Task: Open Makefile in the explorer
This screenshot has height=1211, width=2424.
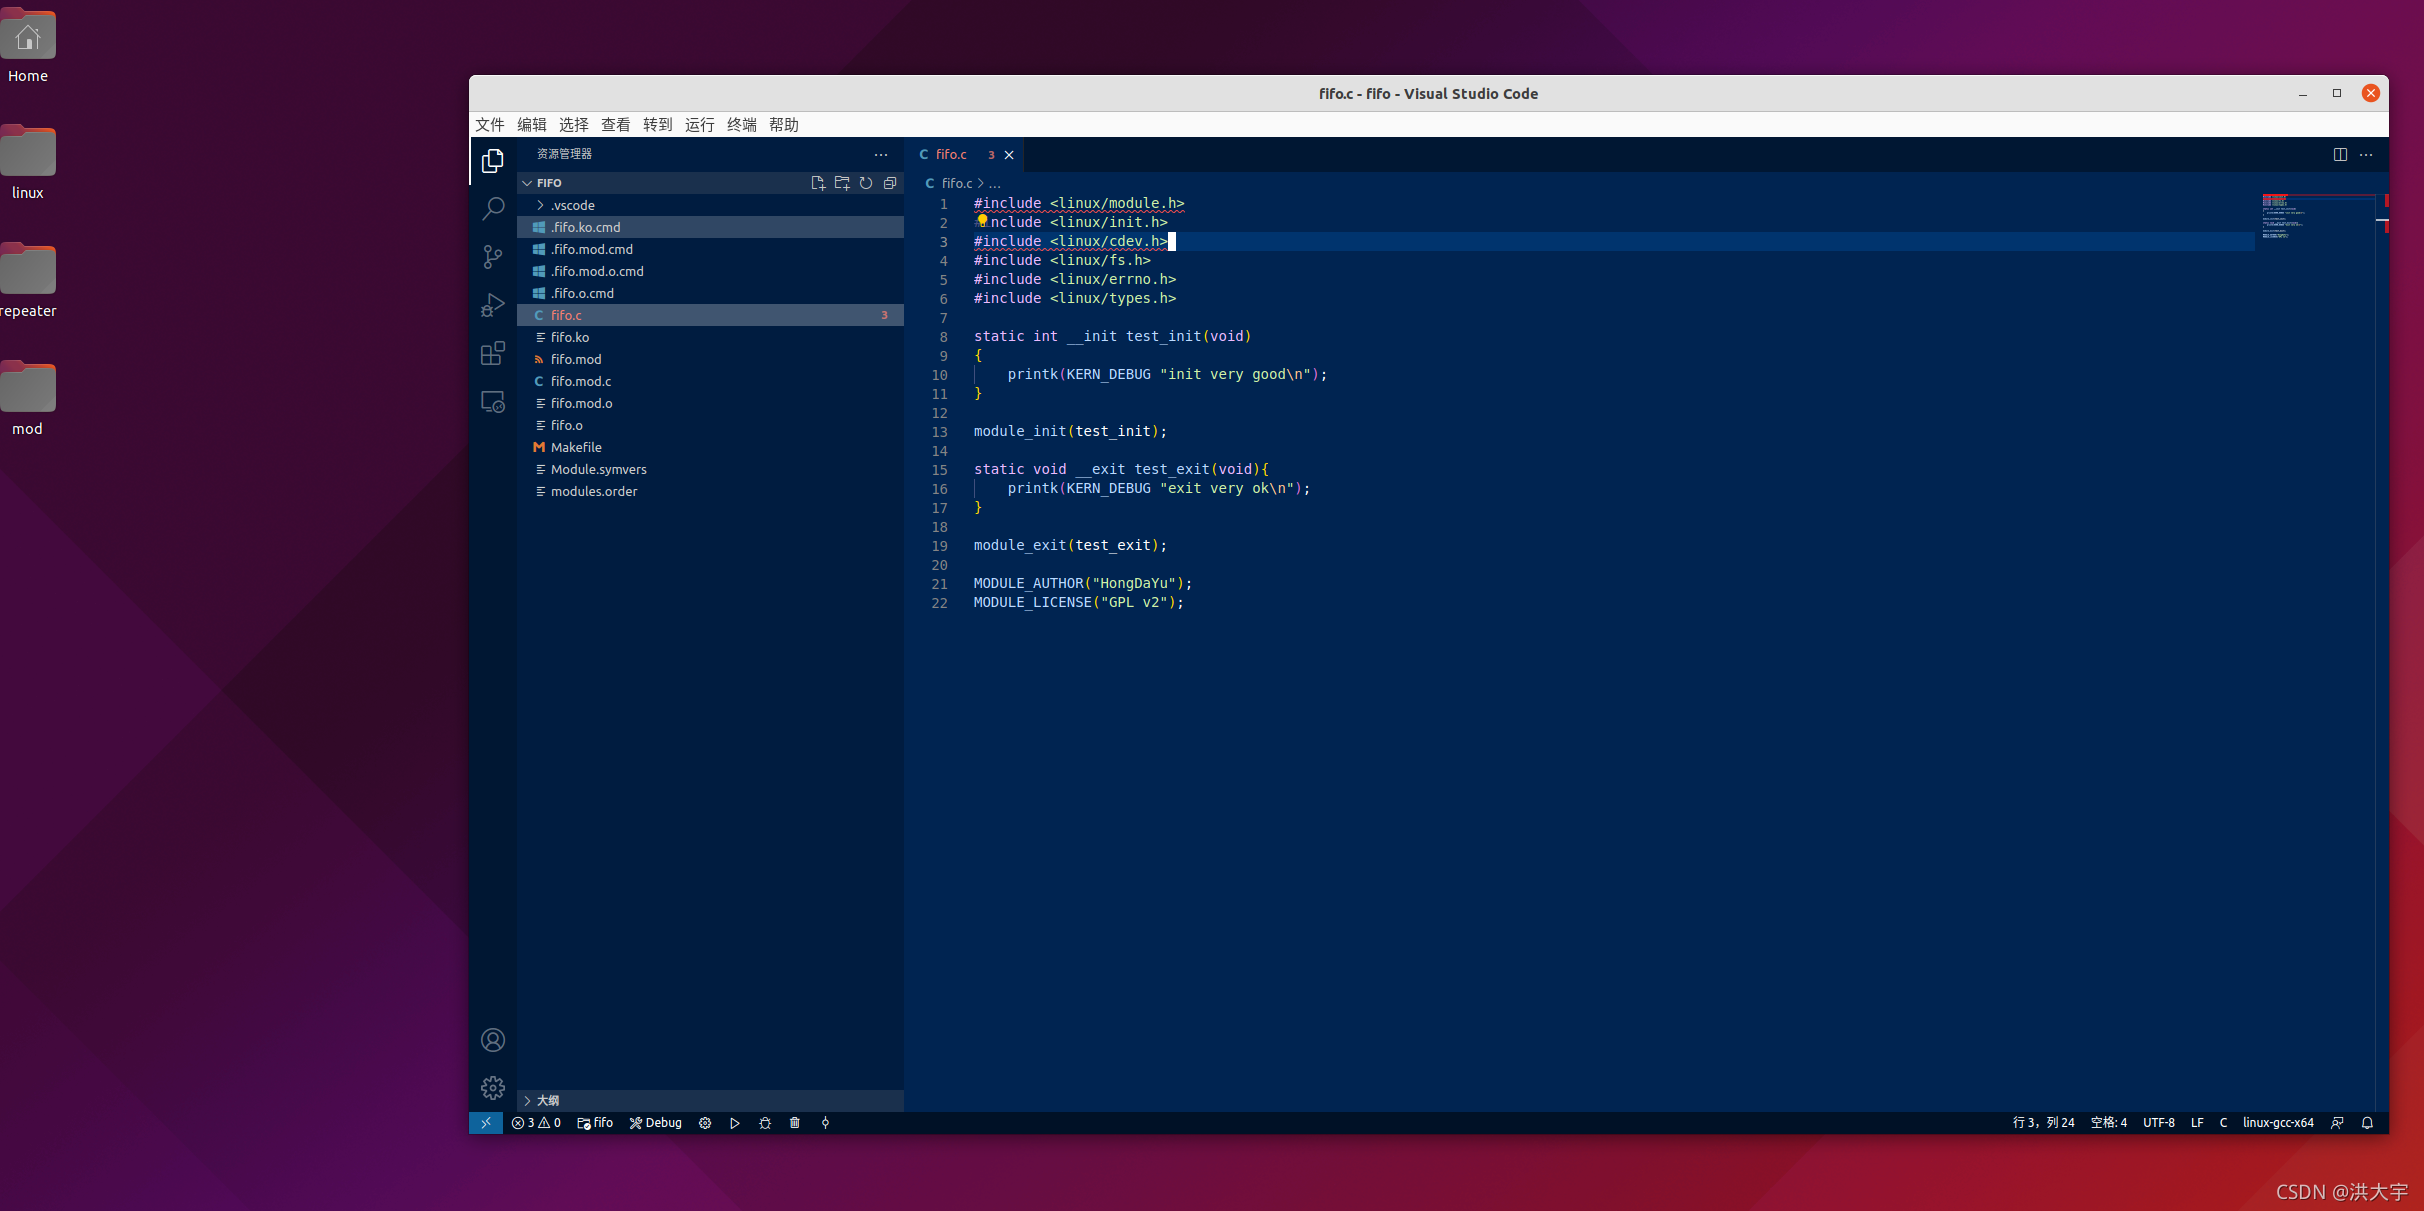Action: pyautogui.click(x=576, y=447)
